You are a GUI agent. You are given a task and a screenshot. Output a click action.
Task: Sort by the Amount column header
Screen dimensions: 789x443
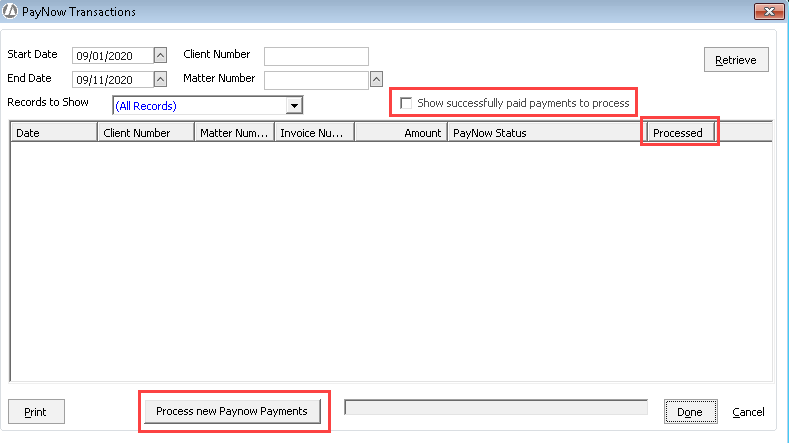pos(401,133)
